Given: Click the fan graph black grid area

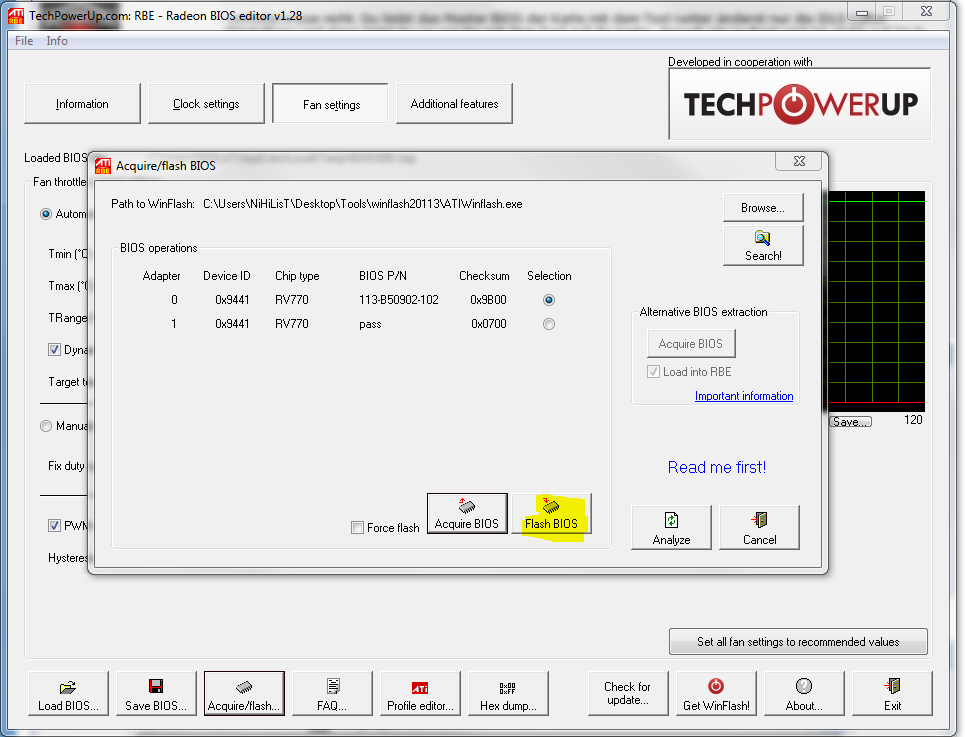Looking at the screenshot, I should [x=876, y=301].
